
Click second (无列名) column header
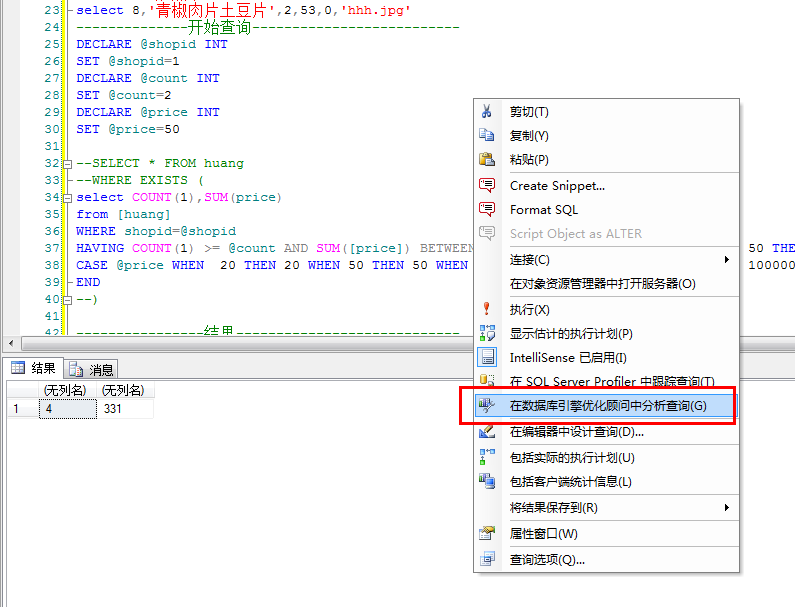[125, 390]
